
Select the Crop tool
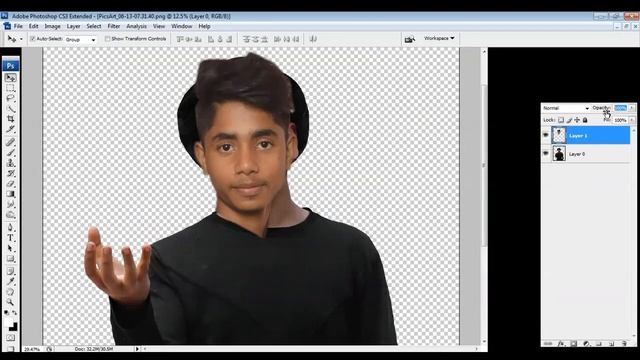(11, 119)
